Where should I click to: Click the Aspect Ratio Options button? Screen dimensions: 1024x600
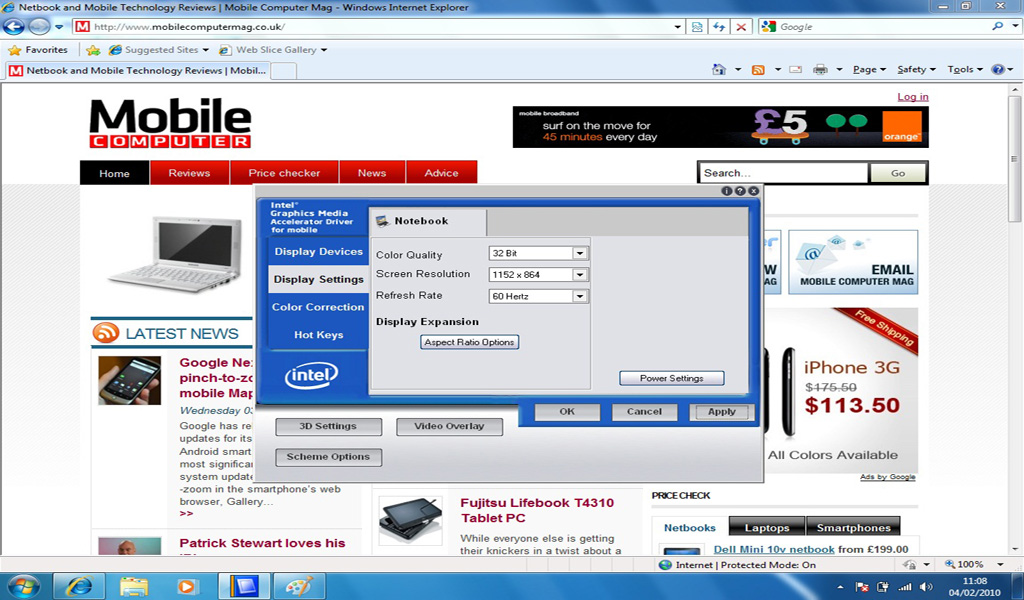click(x=470, y=342)
